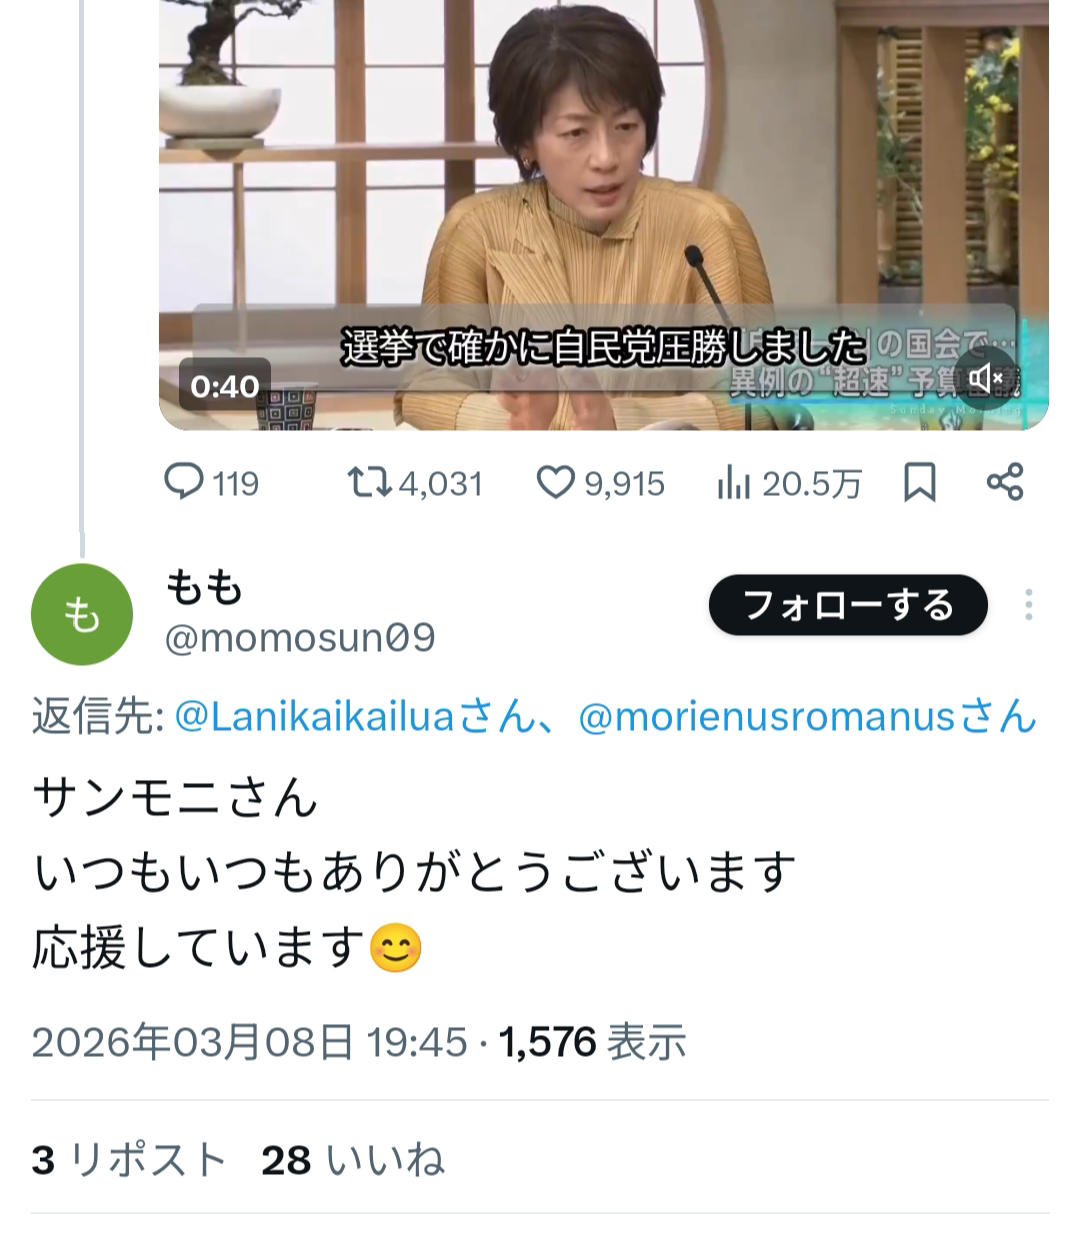1080x1245 pixels.
Task: Open the three-dot more options menu
Action: pos(1028,605)
